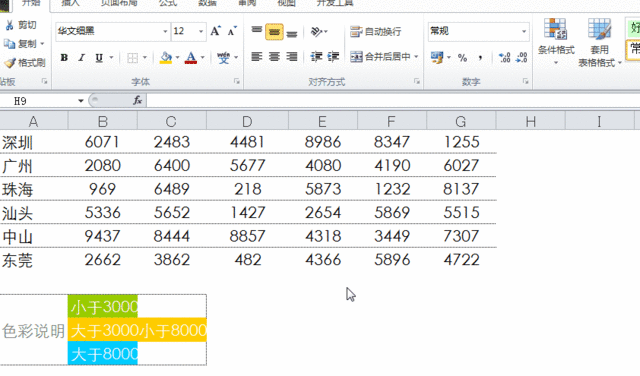Viewport: 640px width, 376px height.
Task: Decrease indent
Action: pyautogui.click(x=316, y=57)
